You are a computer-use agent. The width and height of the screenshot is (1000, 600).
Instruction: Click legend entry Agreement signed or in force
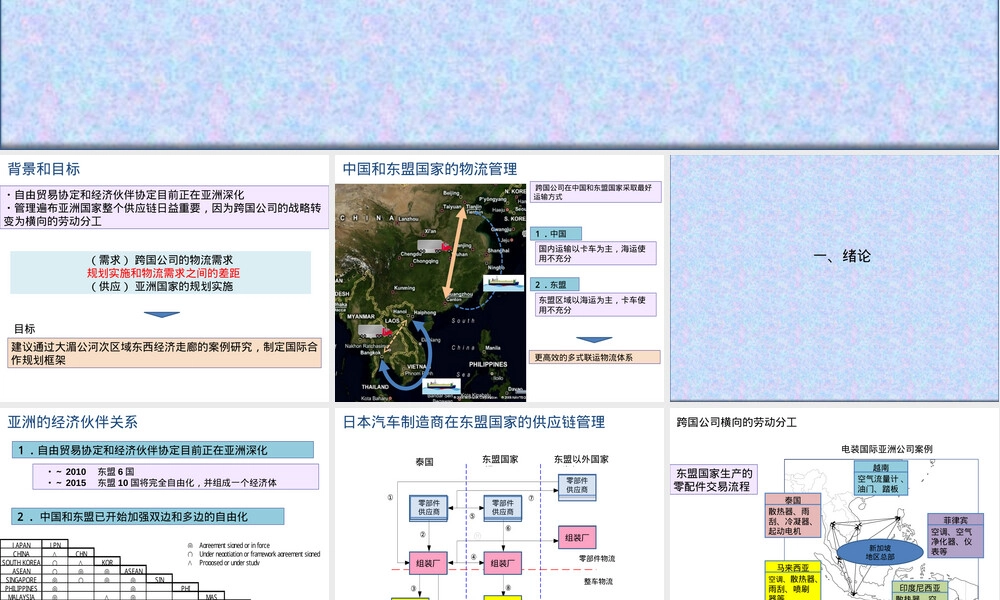coord(228,546)
